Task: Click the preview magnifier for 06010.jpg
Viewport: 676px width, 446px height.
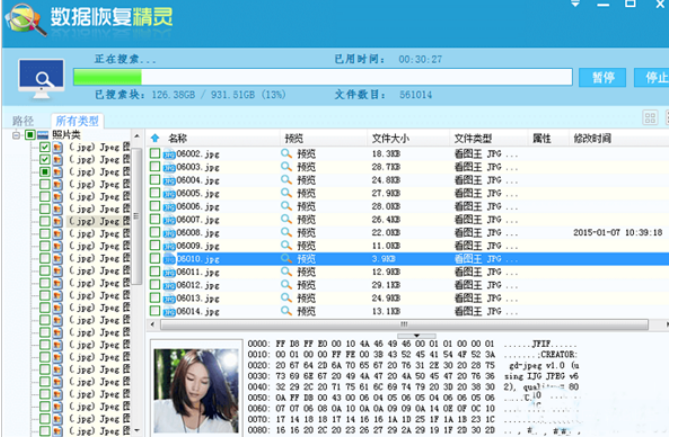Action: (286, 259)
